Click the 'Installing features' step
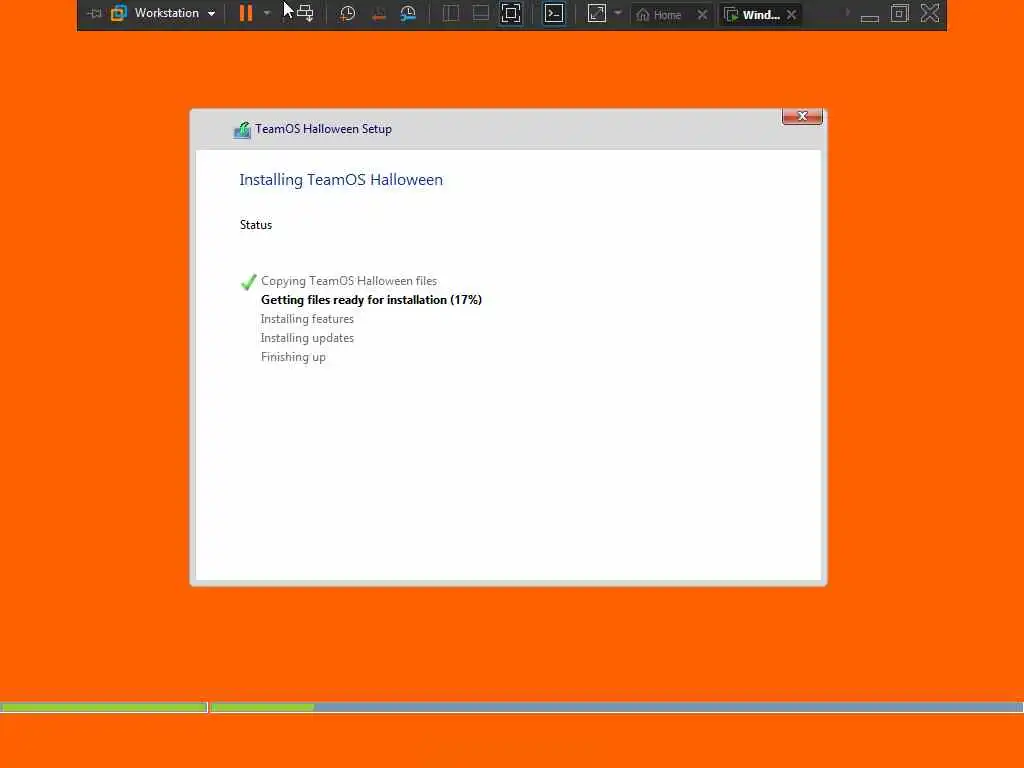 [x=307, y=319]
